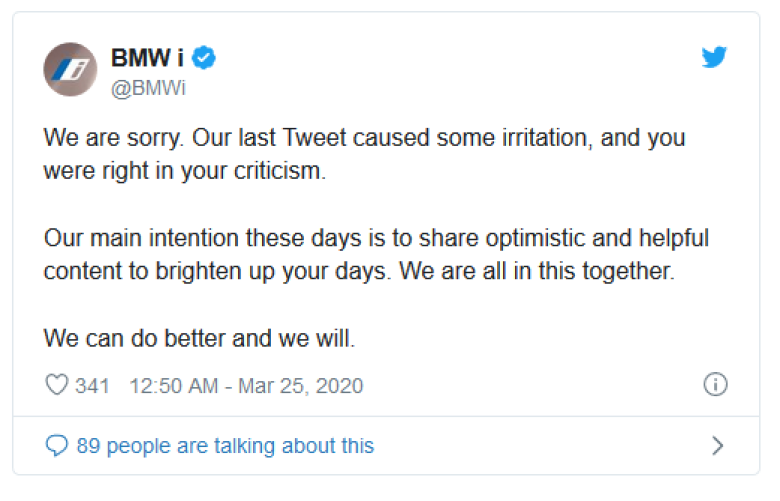Viewport: 780px width, 501px height.
Task: Like the tweet using the heart icon
Action: tap(57, 385)
